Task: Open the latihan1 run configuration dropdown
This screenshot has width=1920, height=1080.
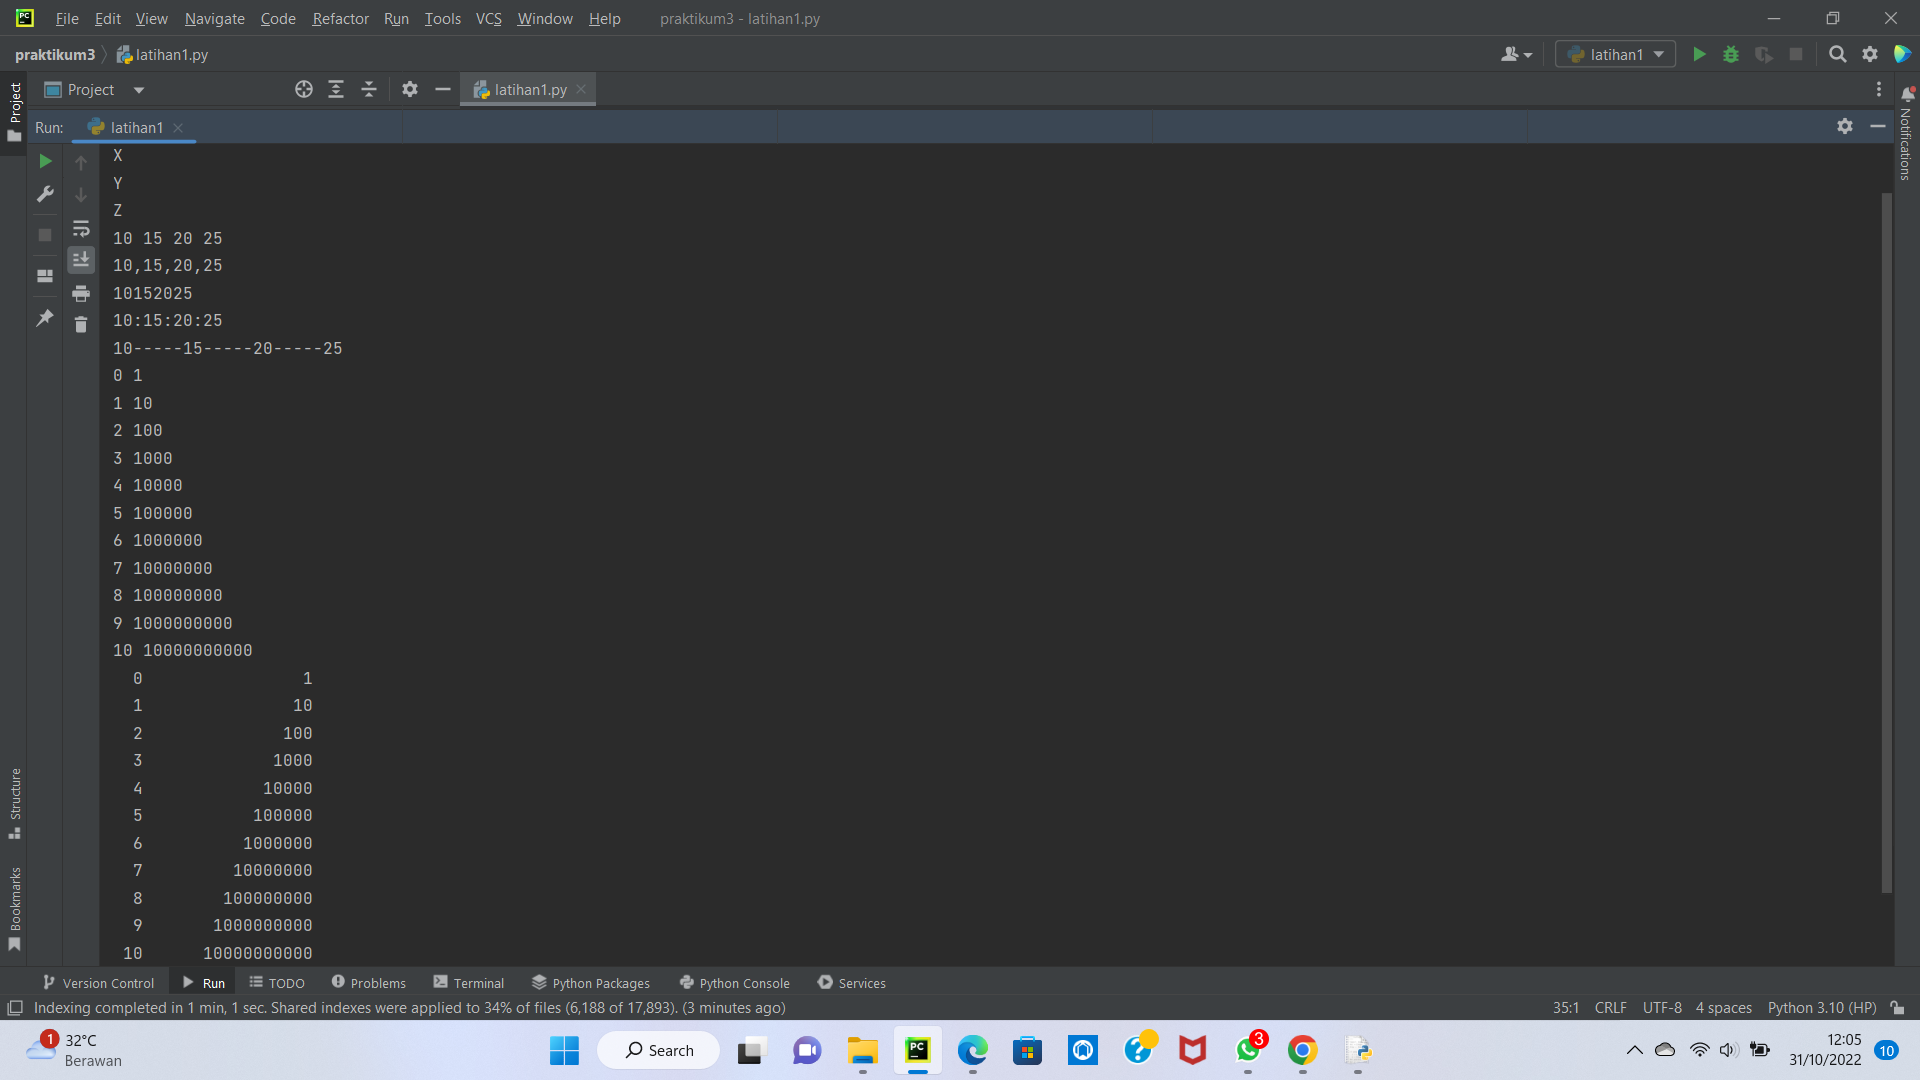Action: tap(1616, 55)
